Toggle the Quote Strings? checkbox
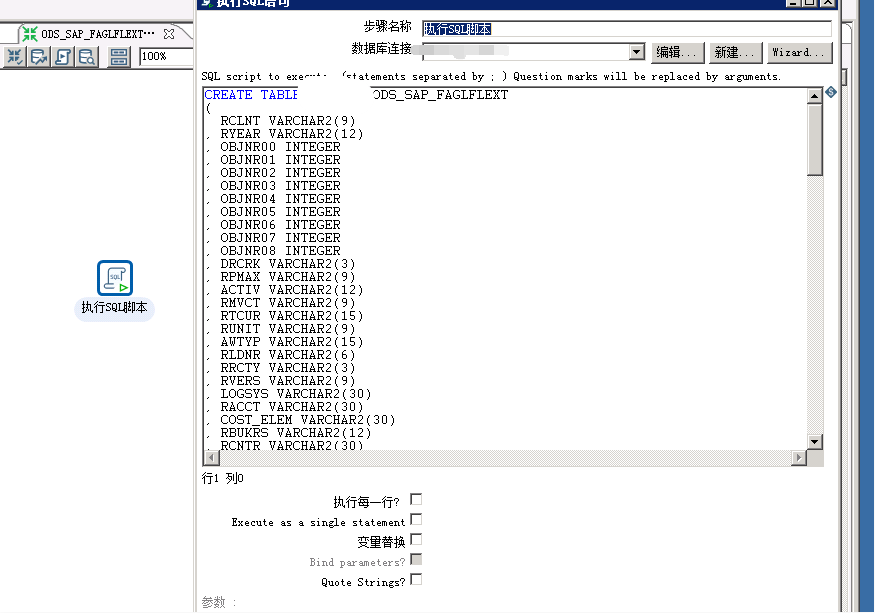 click(416, 580)
